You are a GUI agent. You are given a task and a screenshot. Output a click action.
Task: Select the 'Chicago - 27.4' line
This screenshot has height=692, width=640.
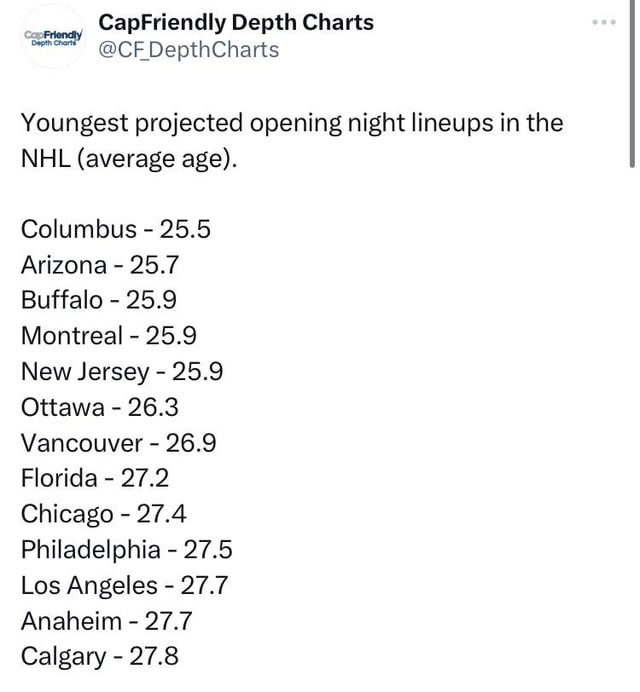pos(104,514)
